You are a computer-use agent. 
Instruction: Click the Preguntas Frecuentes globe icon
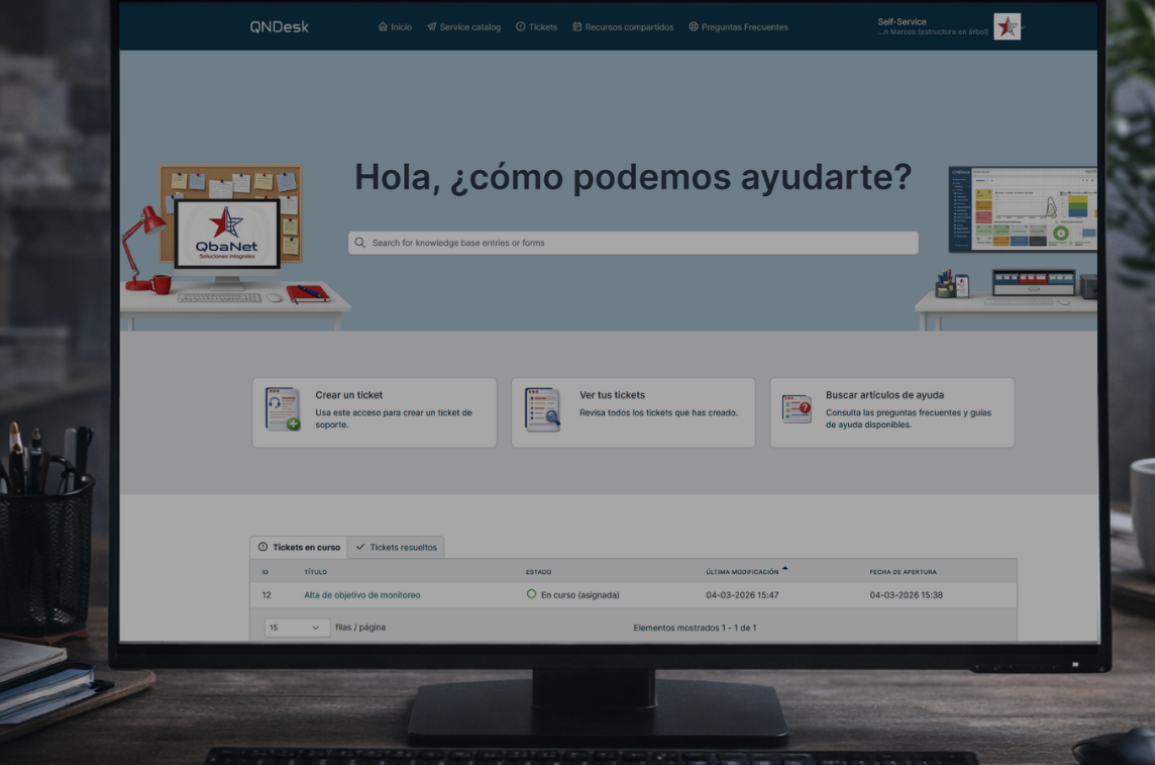[x=694, y=27]
